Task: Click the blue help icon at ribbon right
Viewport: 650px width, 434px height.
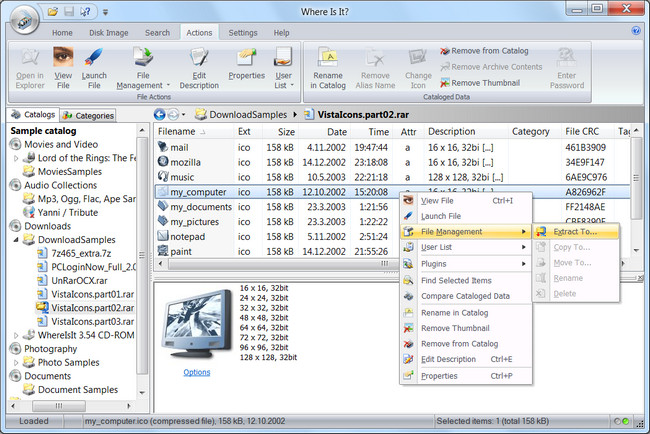Action: 636,31
